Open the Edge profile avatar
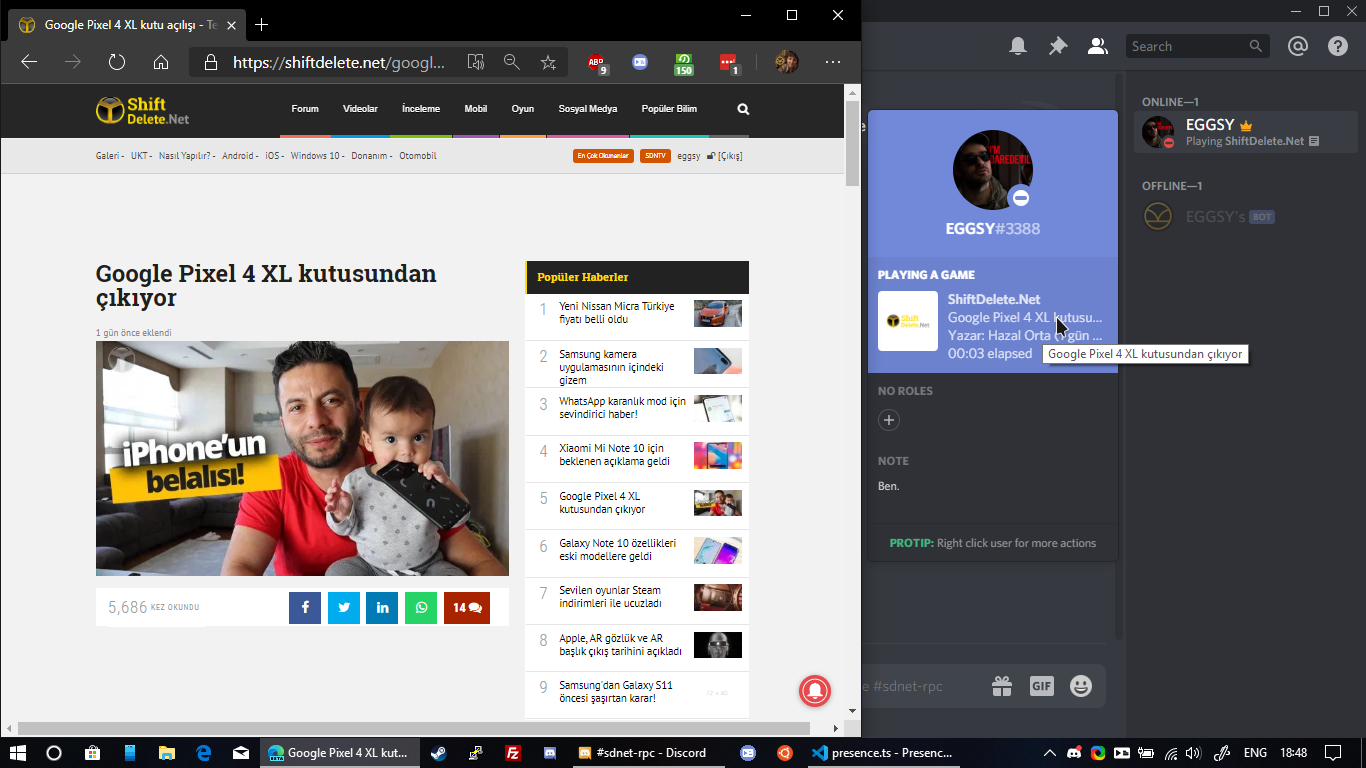Viewport: 1366px width, 768px height. [786, 62]
